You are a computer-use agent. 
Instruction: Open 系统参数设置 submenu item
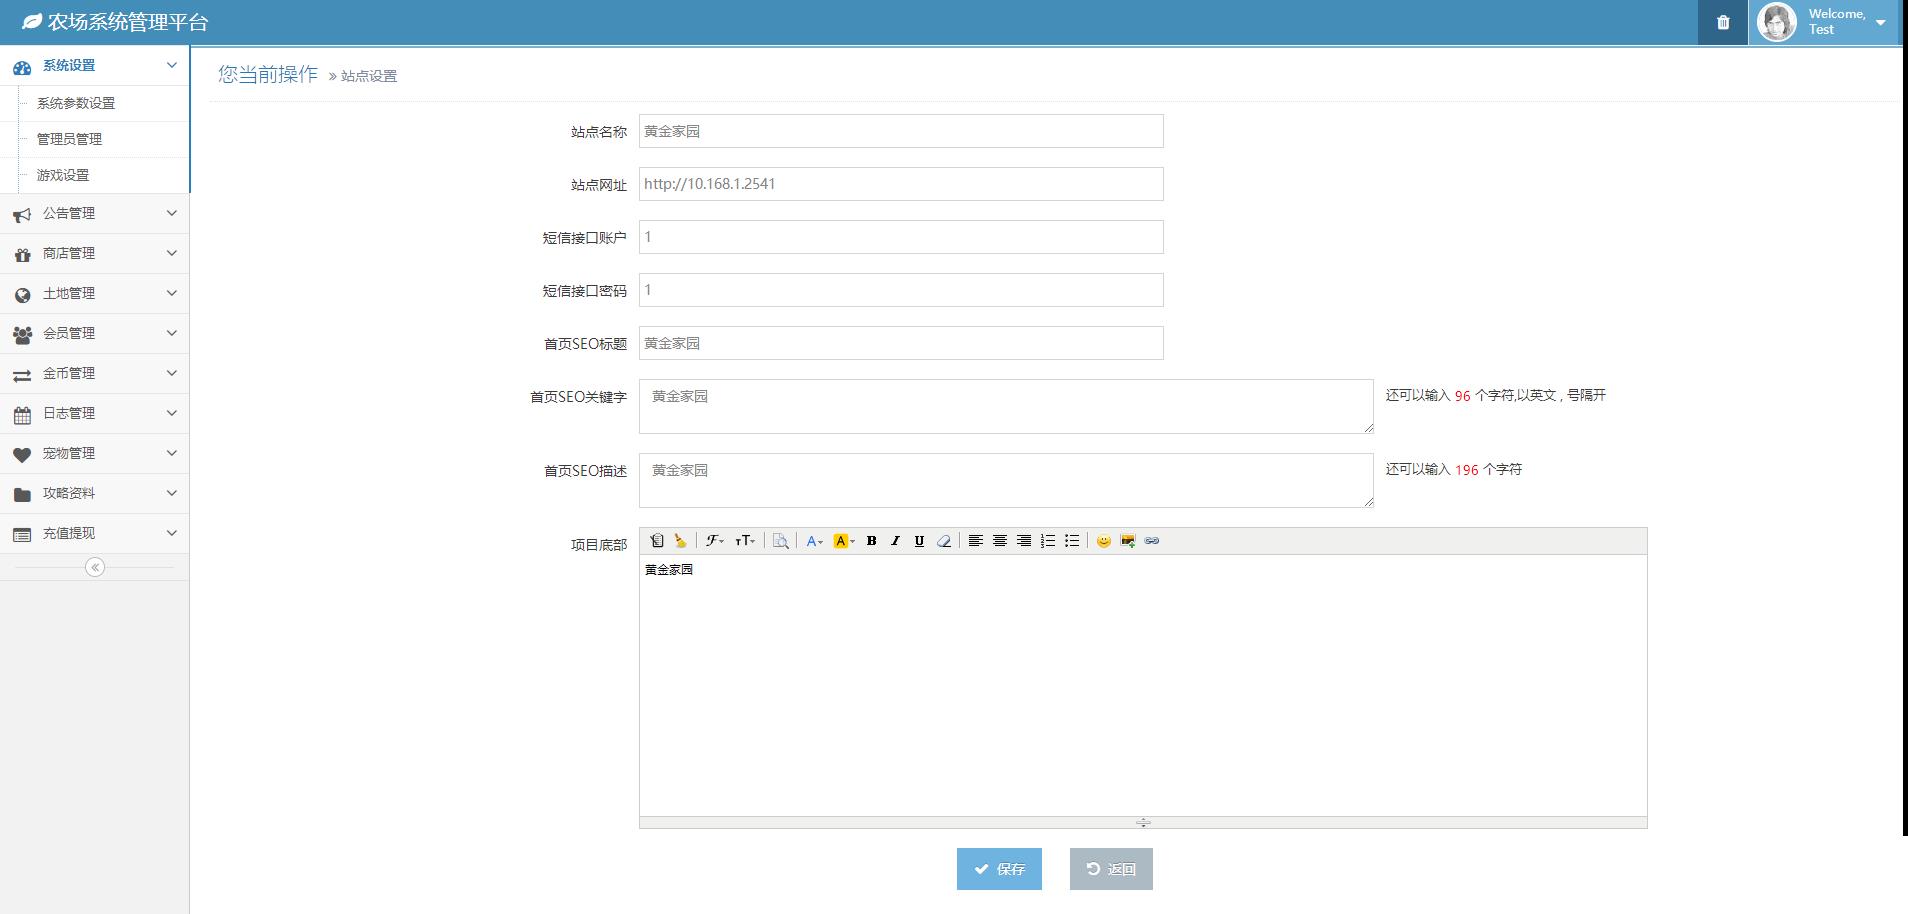(x=76, y=103)
